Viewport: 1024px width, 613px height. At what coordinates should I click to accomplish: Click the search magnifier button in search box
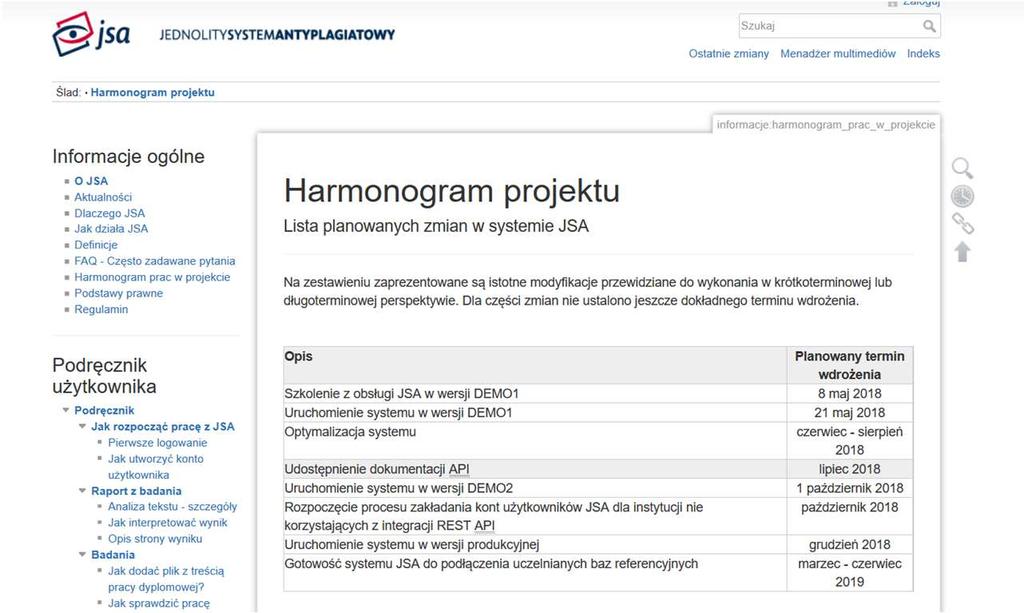coord(929,26)
